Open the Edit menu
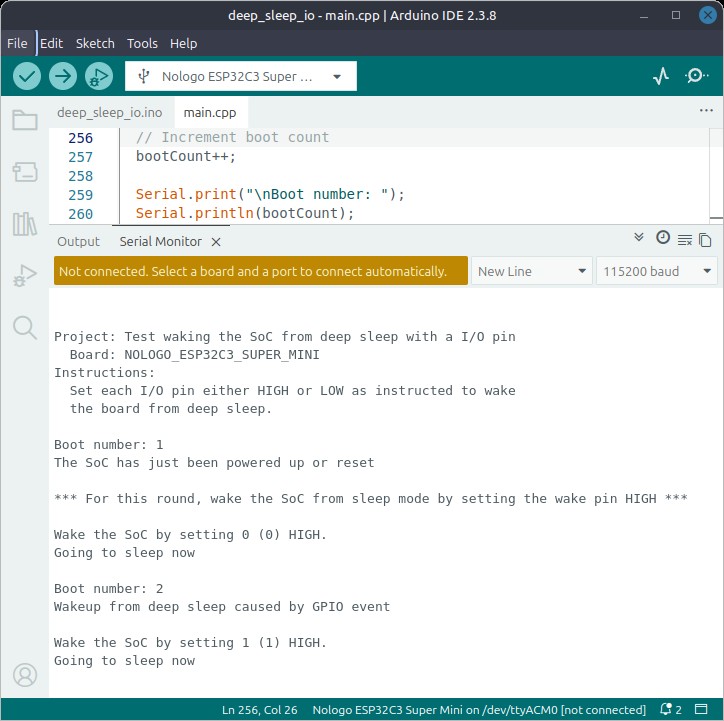Viewport: 724px width, 721px height. (51, 43)
